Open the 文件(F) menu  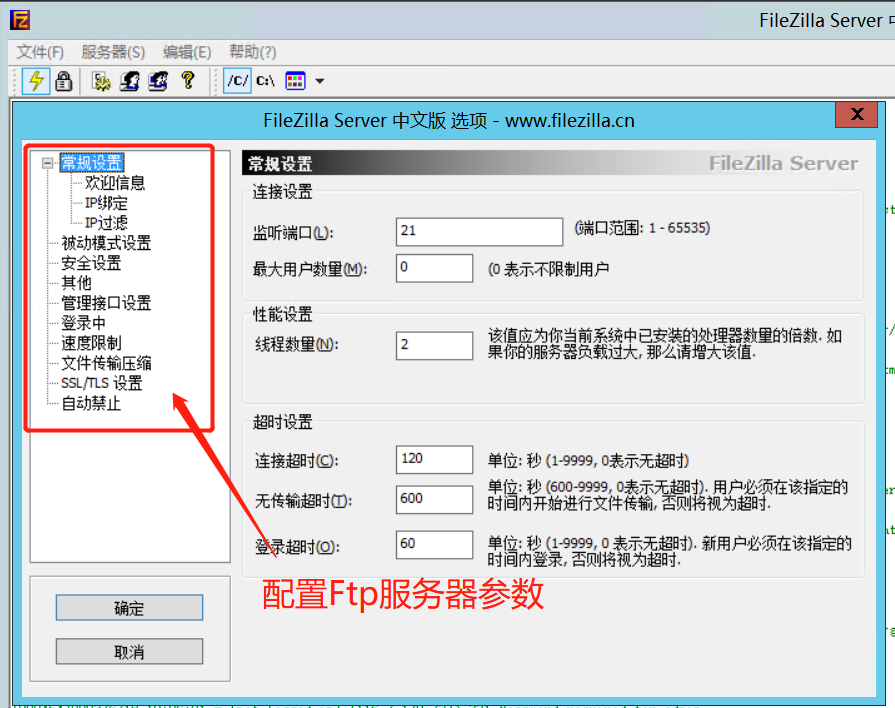pos(40,52)
